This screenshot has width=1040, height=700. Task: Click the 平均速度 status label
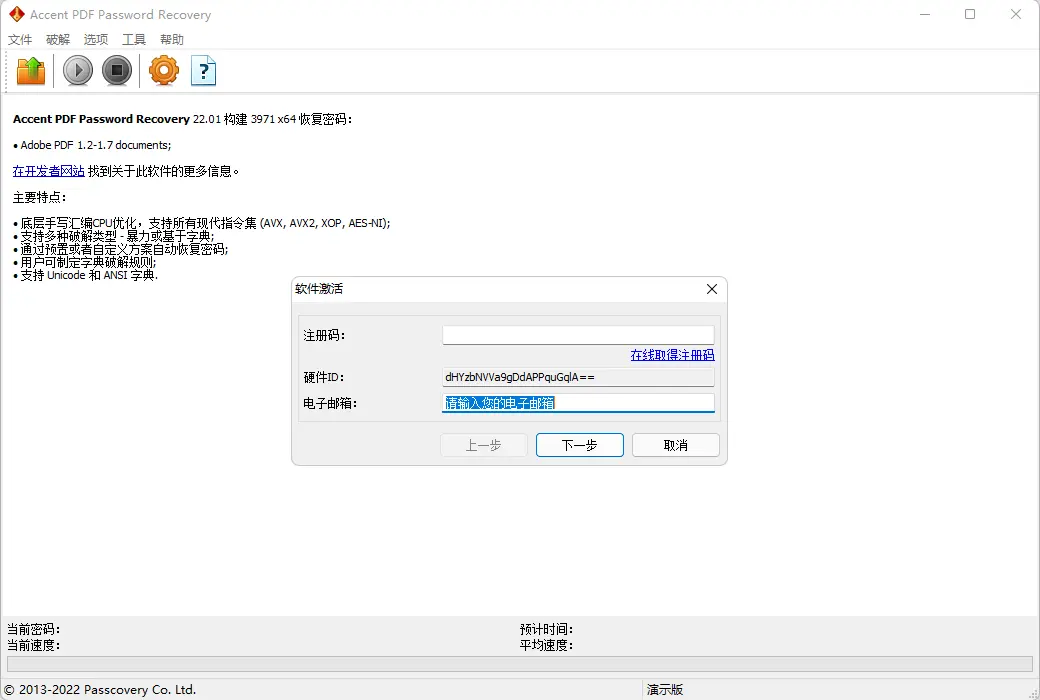click(546, 645)
